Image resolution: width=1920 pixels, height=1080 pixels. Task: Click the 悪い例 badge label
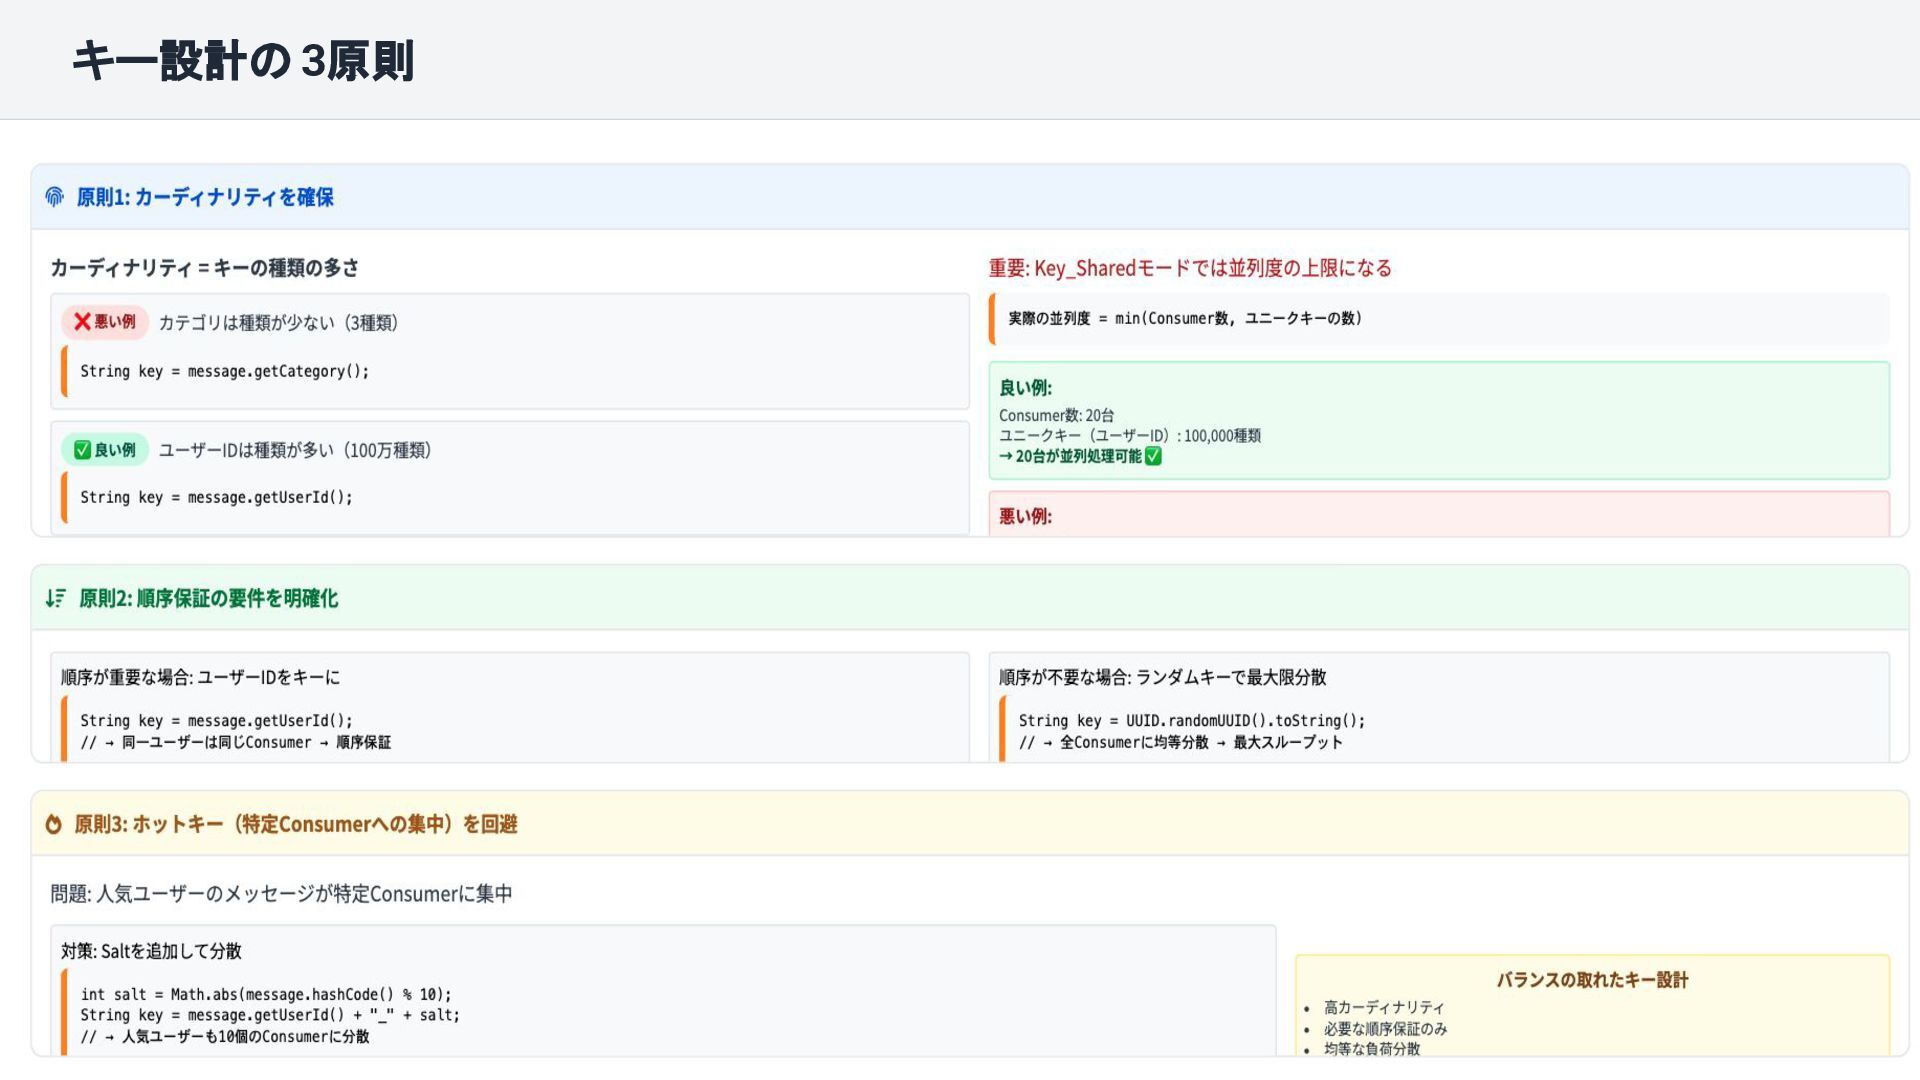click(114, 322)
